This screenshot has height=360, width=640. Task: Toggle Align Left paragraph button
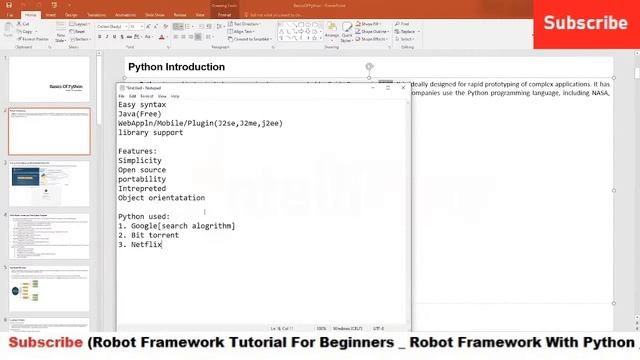[176, 37]
